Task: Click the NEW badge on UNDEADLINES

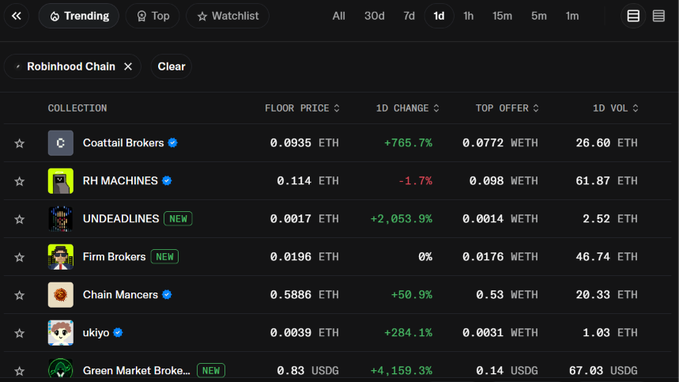Action: click(x=178, y=219)
